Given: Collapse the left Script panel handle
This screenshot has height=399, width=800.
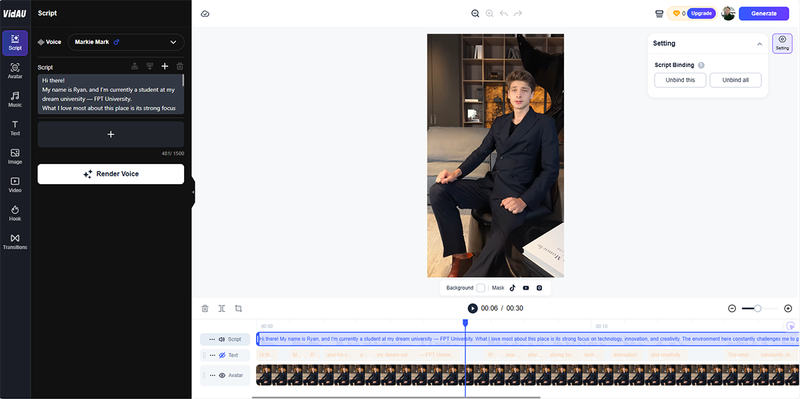Looking at the screenshot, I should click(x=193, y=192).
